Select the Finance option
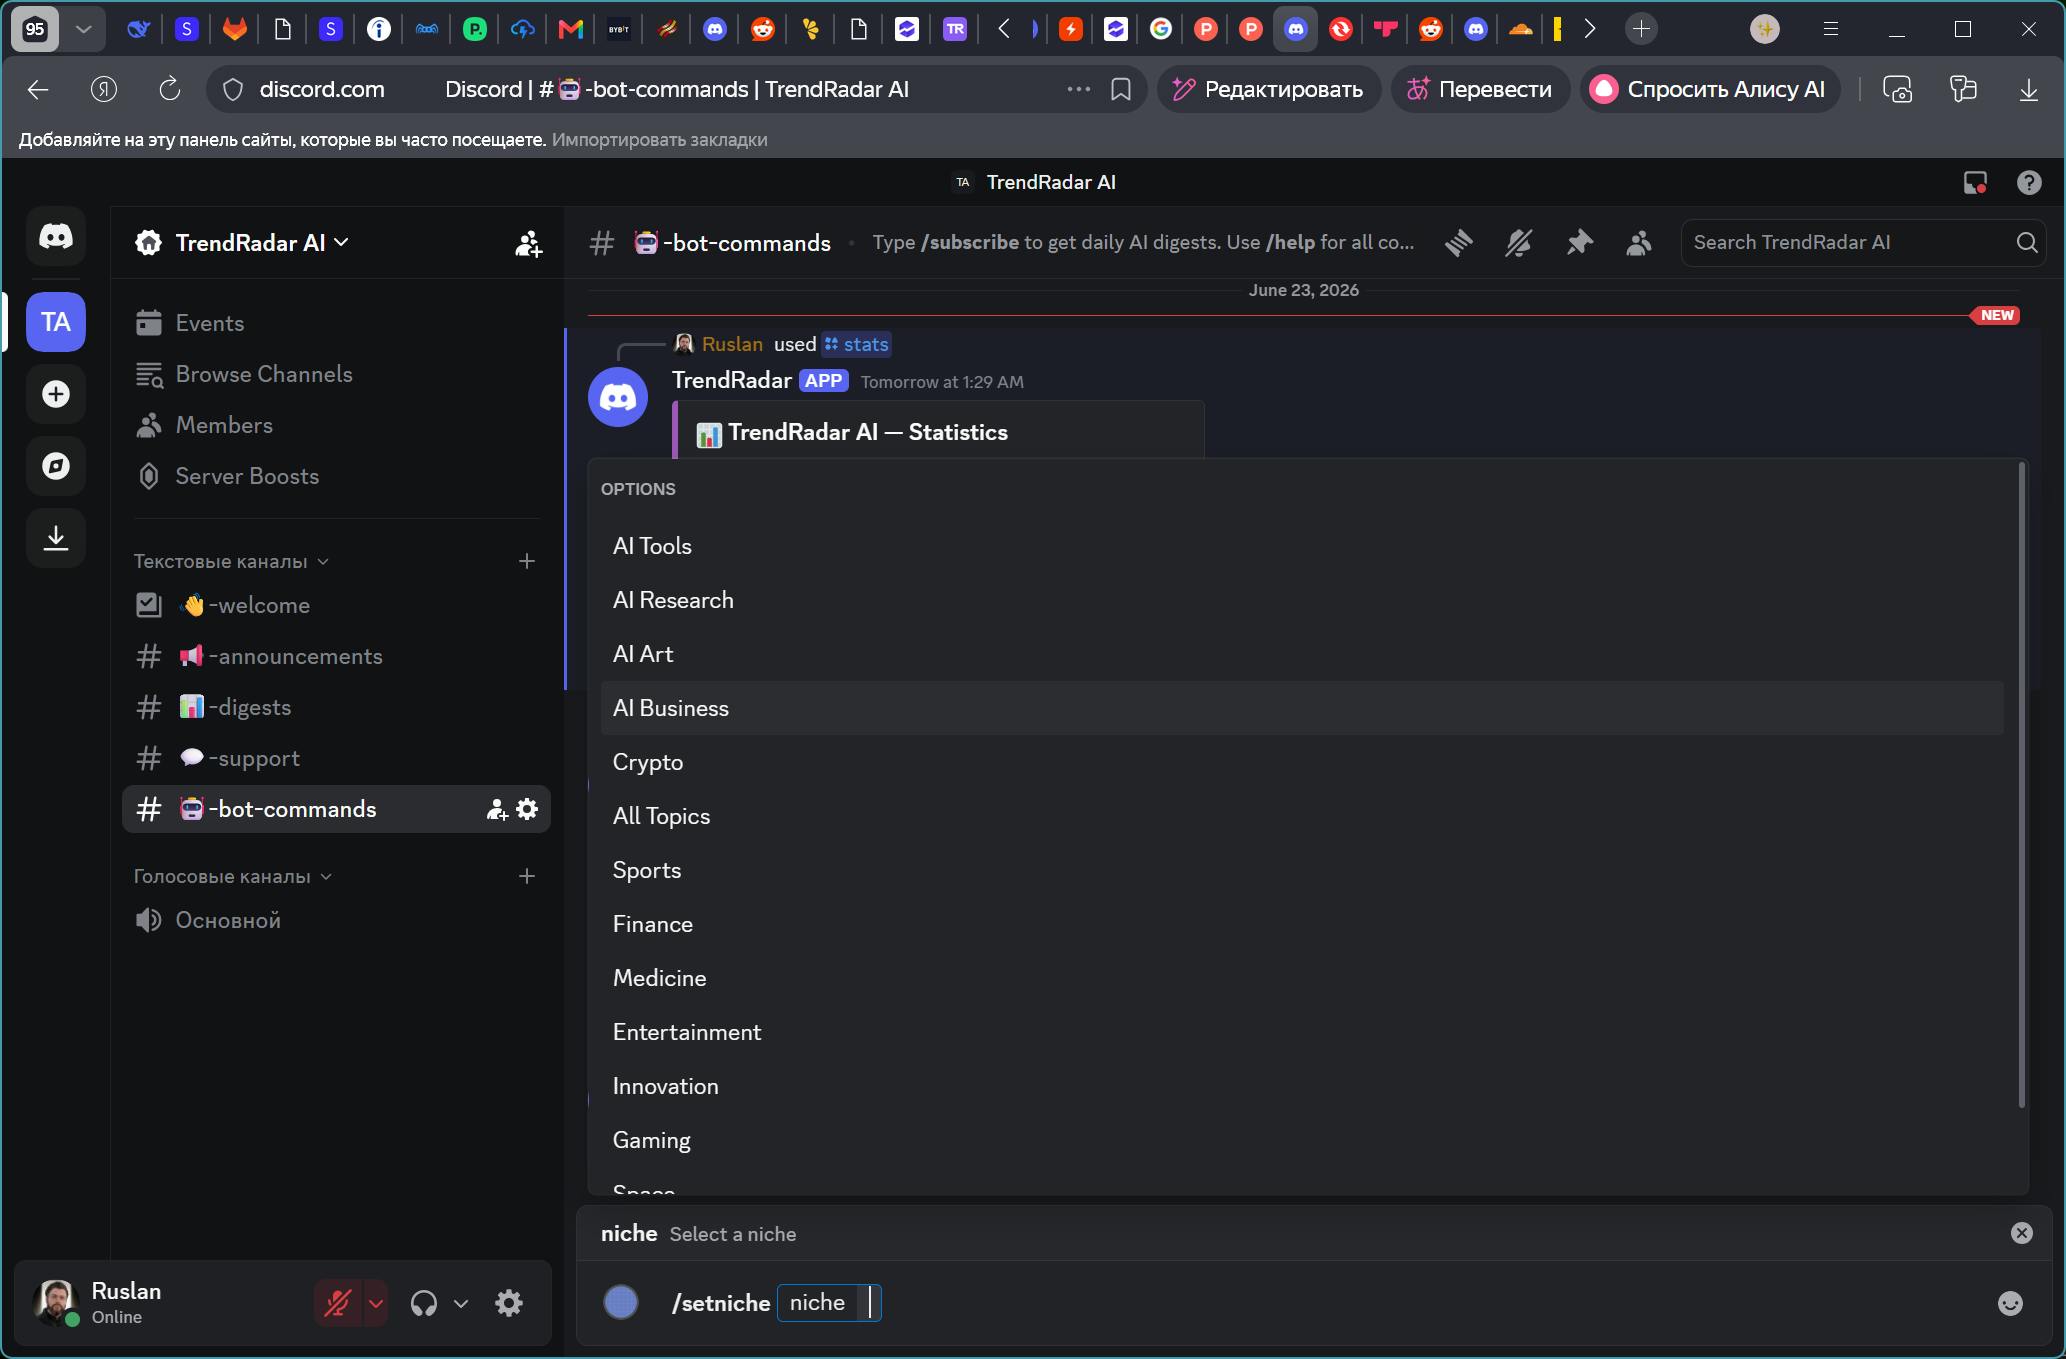The image size is (2066, 1359). click(x=1302, y=924)
